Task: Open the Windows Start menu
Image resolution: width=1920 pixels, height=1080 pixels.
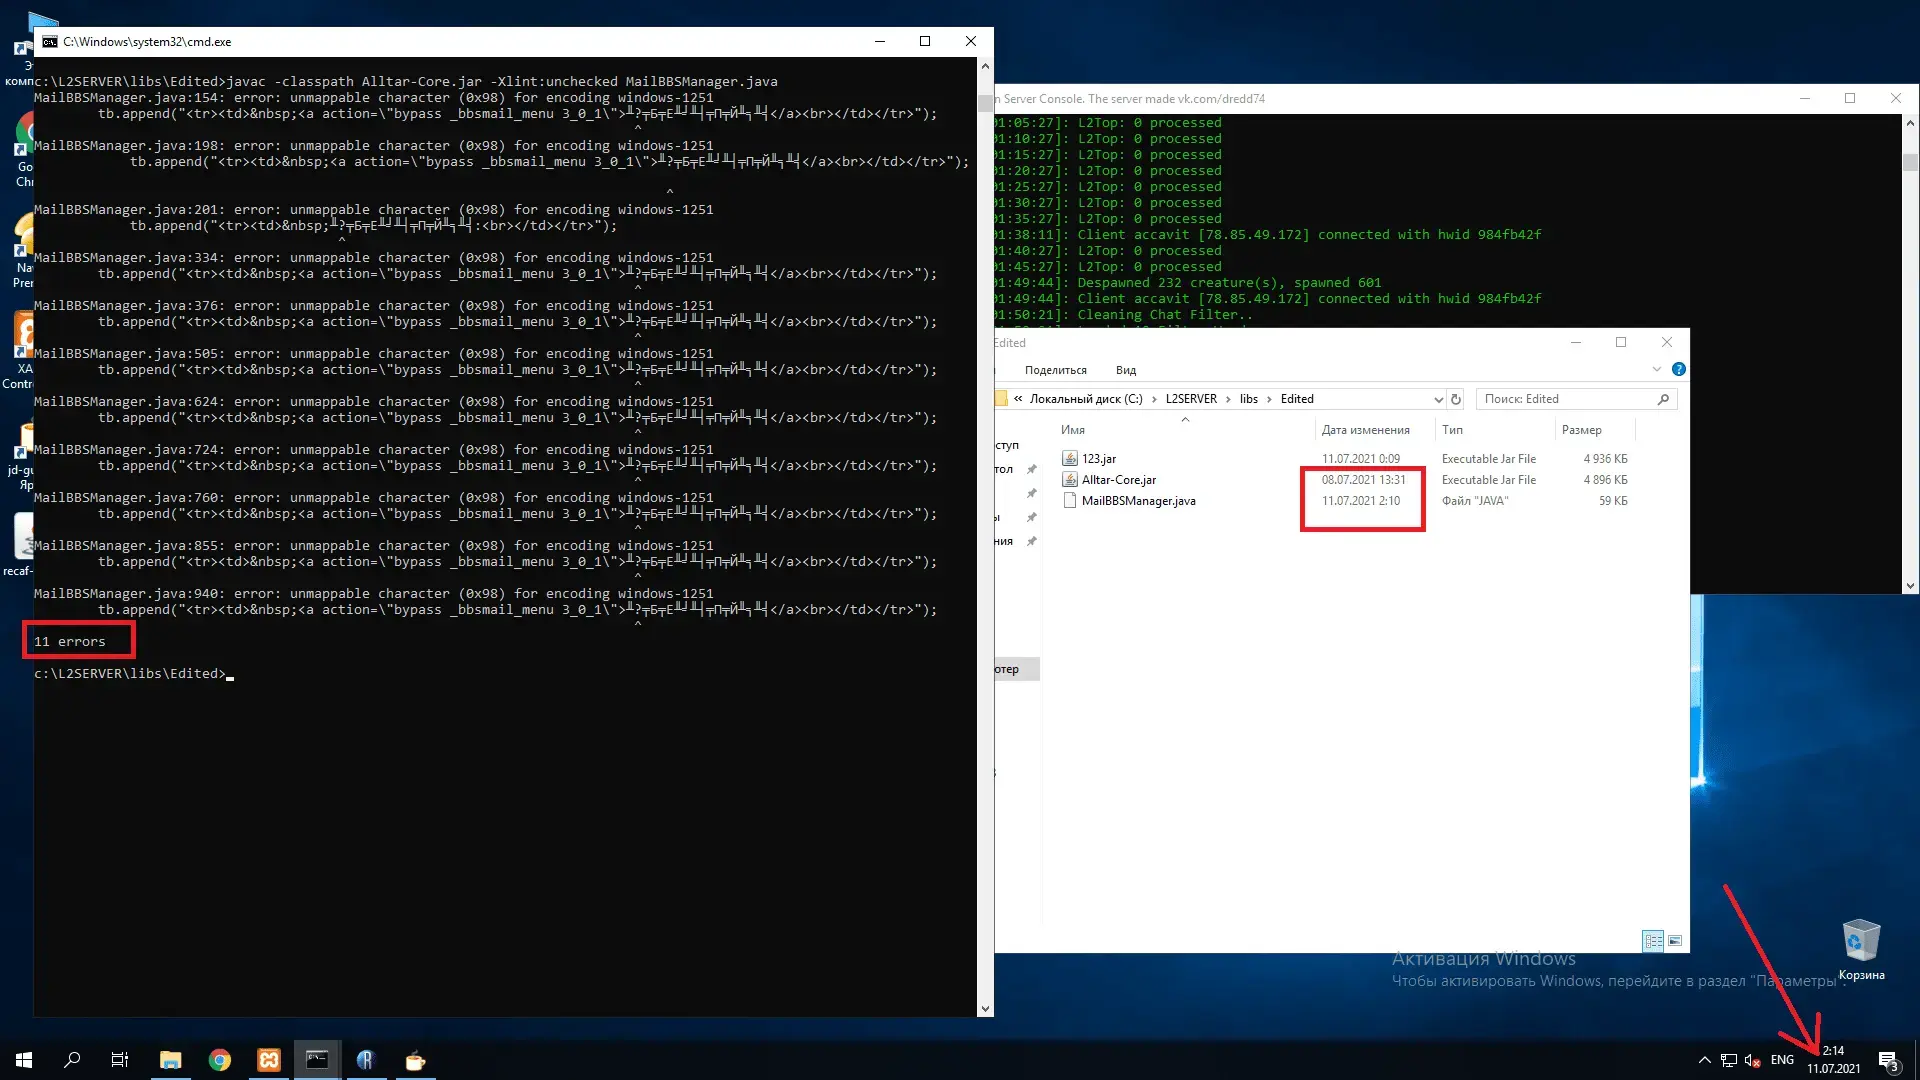Action: point(24,1060)
